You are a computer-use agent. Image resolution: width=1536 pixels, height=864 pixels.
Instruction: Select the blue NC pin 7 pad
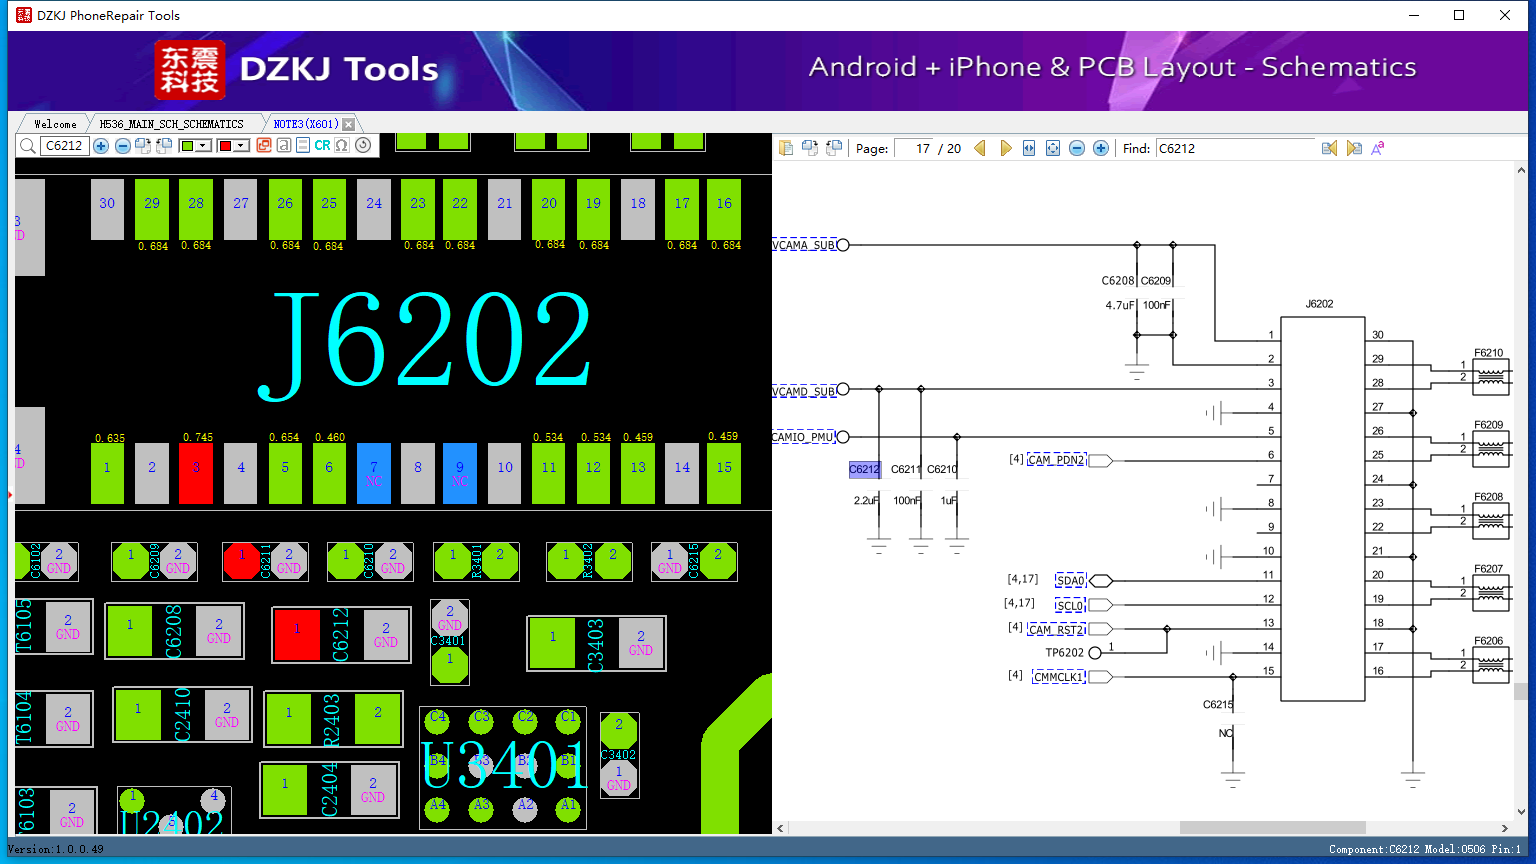tap(374, 474)
